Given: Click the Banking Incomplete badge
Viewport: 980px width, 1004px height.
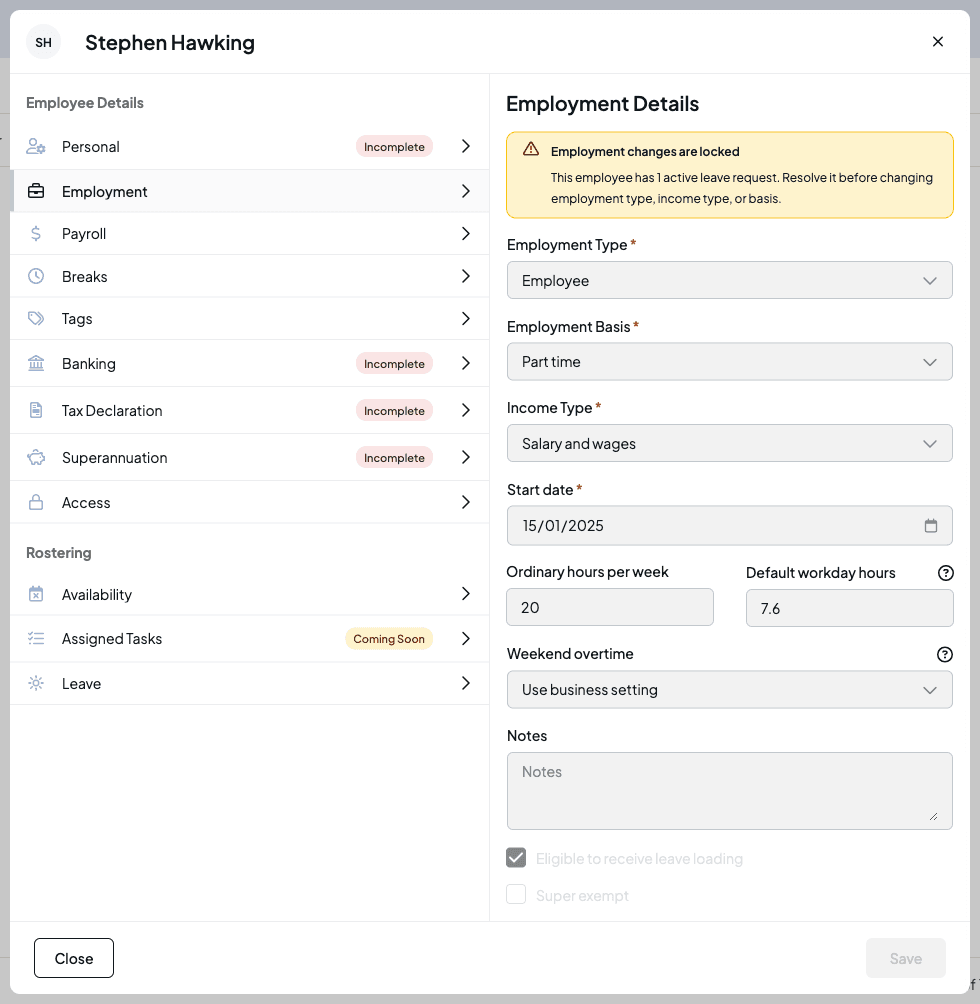Looking at the screenshot, I should coord(394,363).
